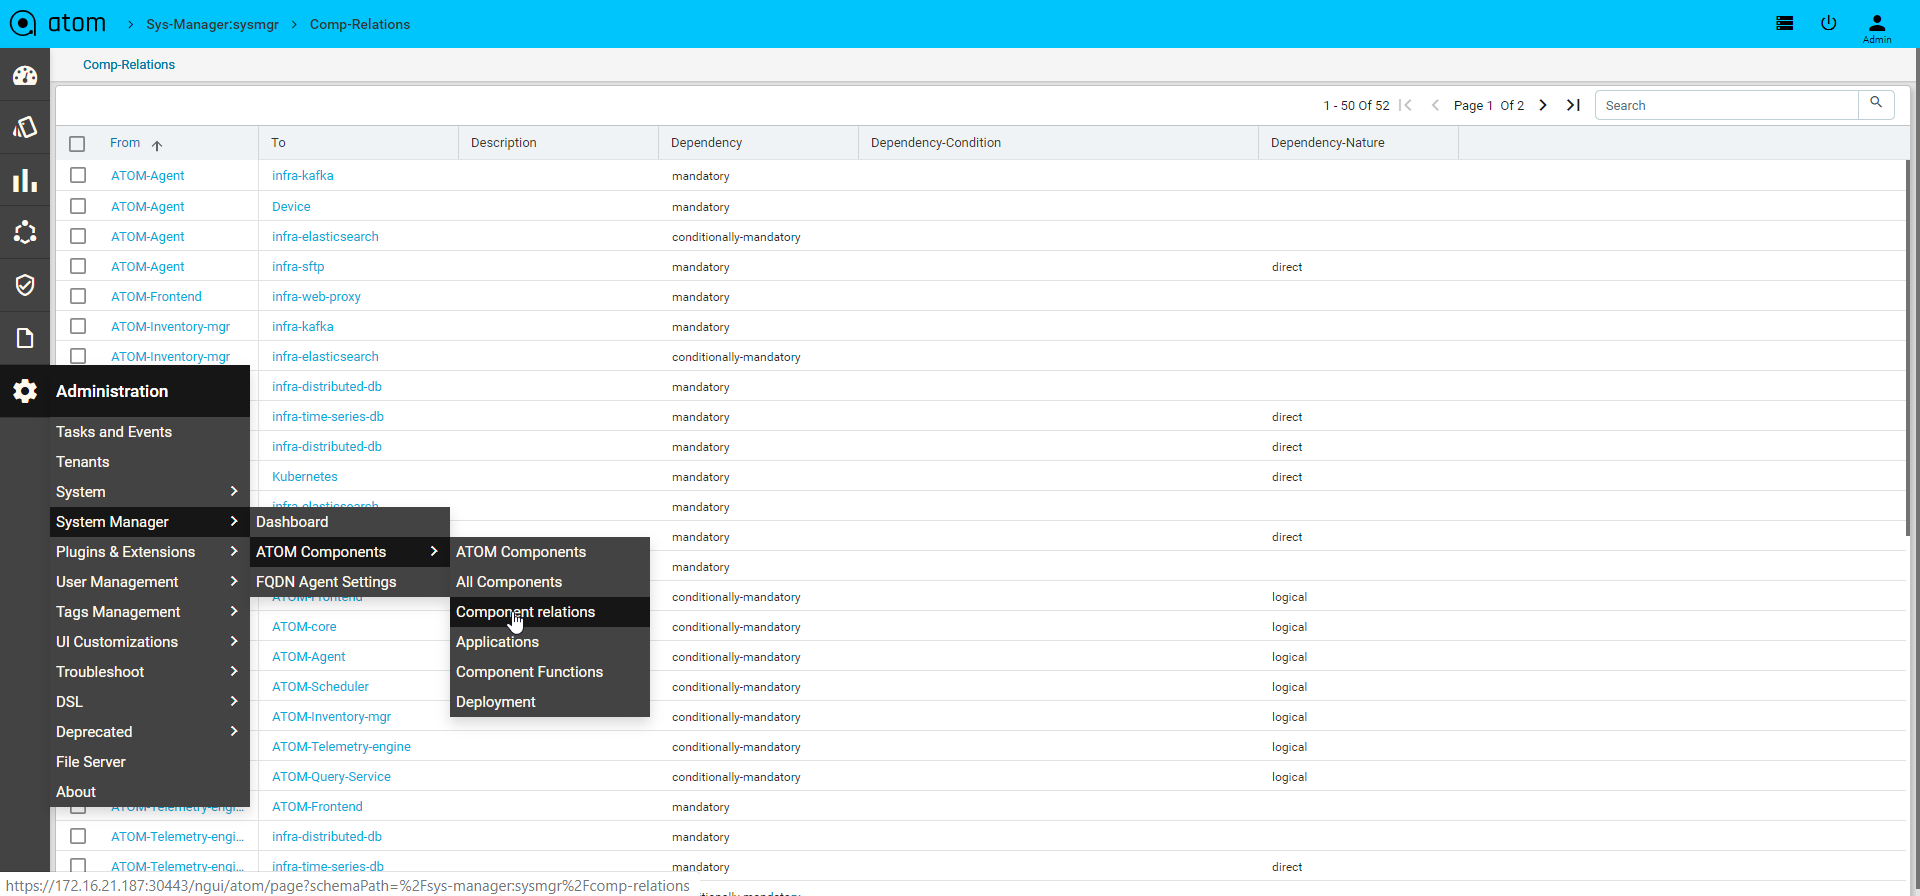Image resolution: width=1920 pixels, height=896 pixels.
Task: Go to next page arrow
Action: click(x=1543, y=105)
